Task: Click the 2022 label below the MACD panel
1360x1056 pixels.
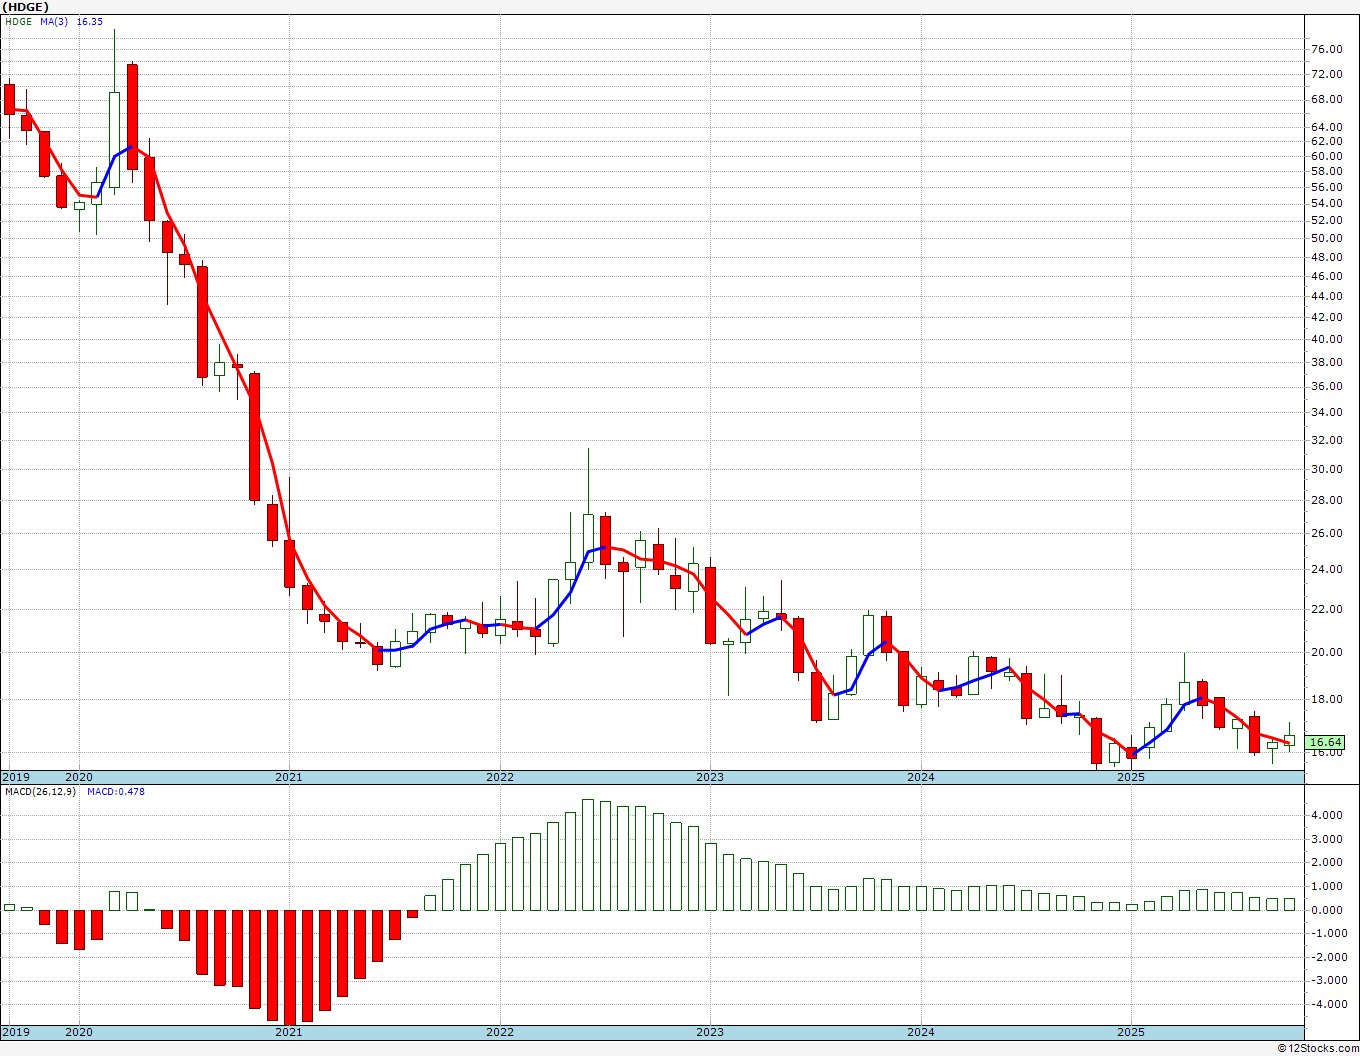Action: [500, 1031]
